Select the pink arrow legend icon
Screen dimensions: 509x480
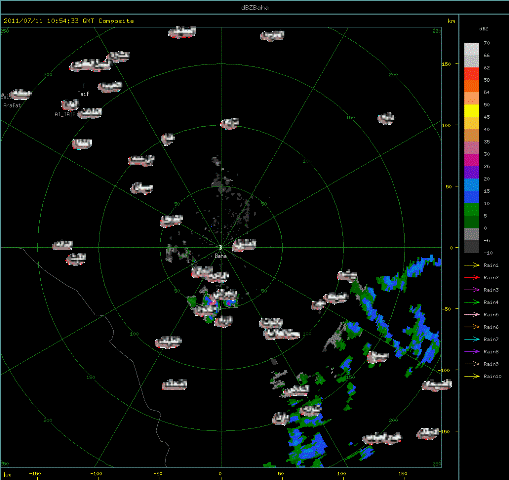[x=472, y=315]
